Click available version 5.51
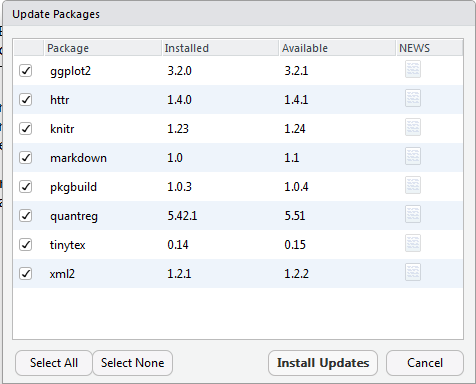This screenshot has width=476, height=384. (x=295, y=216)
